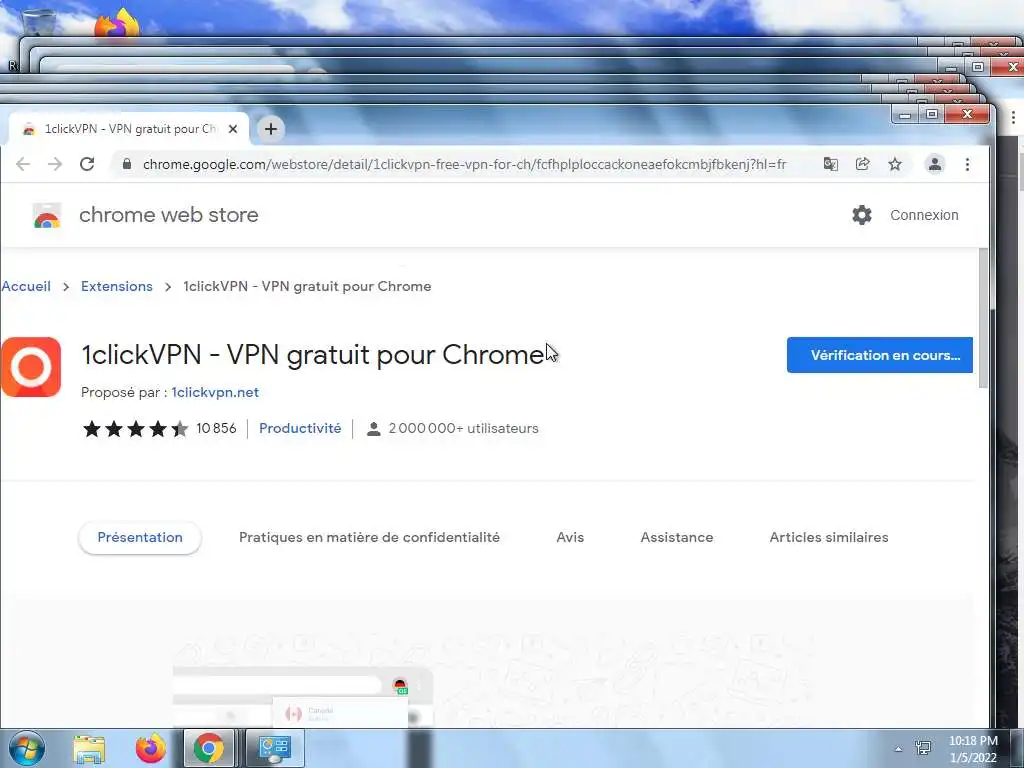Image resolution: width=1024 pixels, height=768 pixels.
Task: Select the Présentation tab
Action: click(x=140, y=537)
